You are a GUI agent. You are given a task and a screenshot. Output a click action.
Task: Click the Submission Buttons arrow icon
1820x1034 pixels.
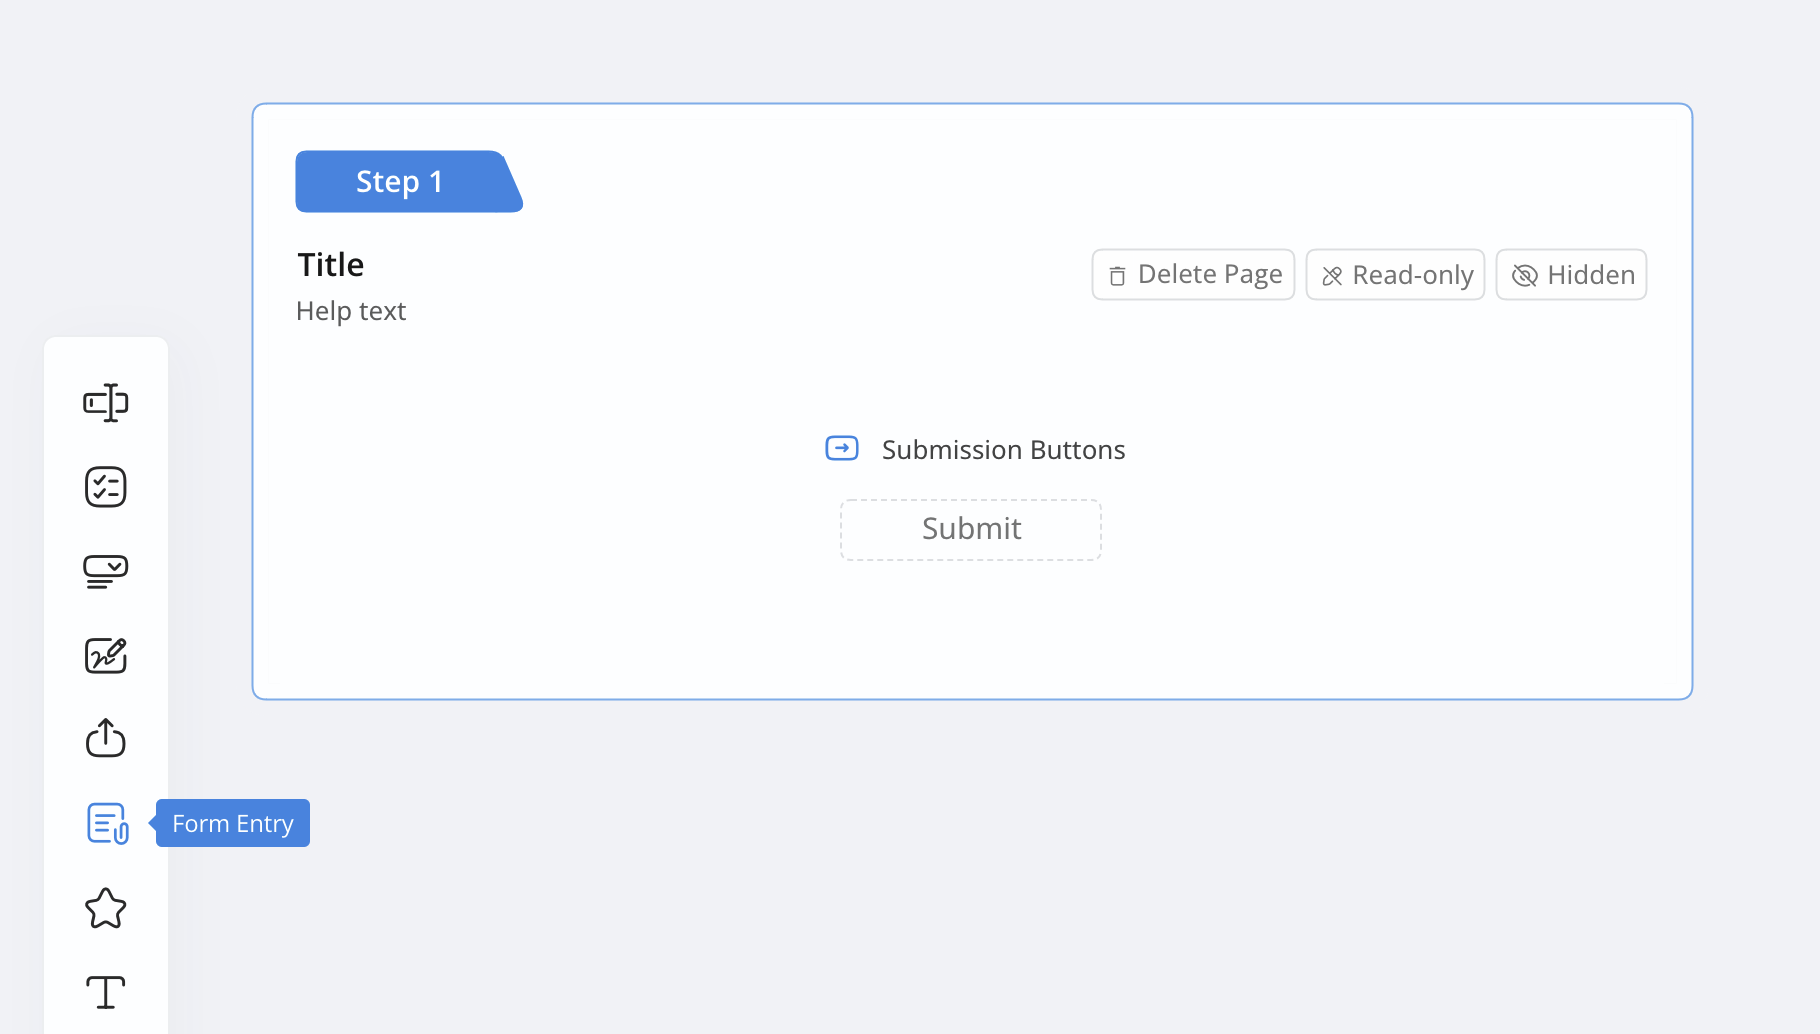point(841,448)
